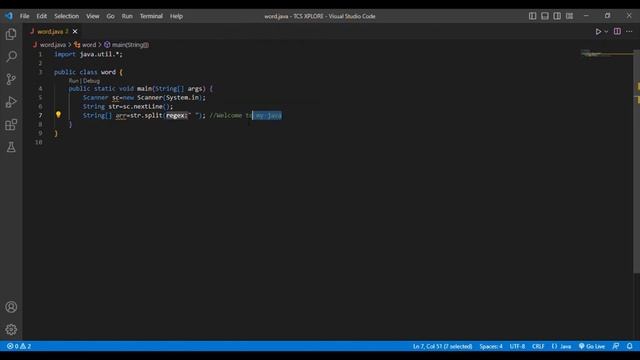Change indentation via Spaces: 4
This screenshot has width=640, height=360.
(491, 346)
